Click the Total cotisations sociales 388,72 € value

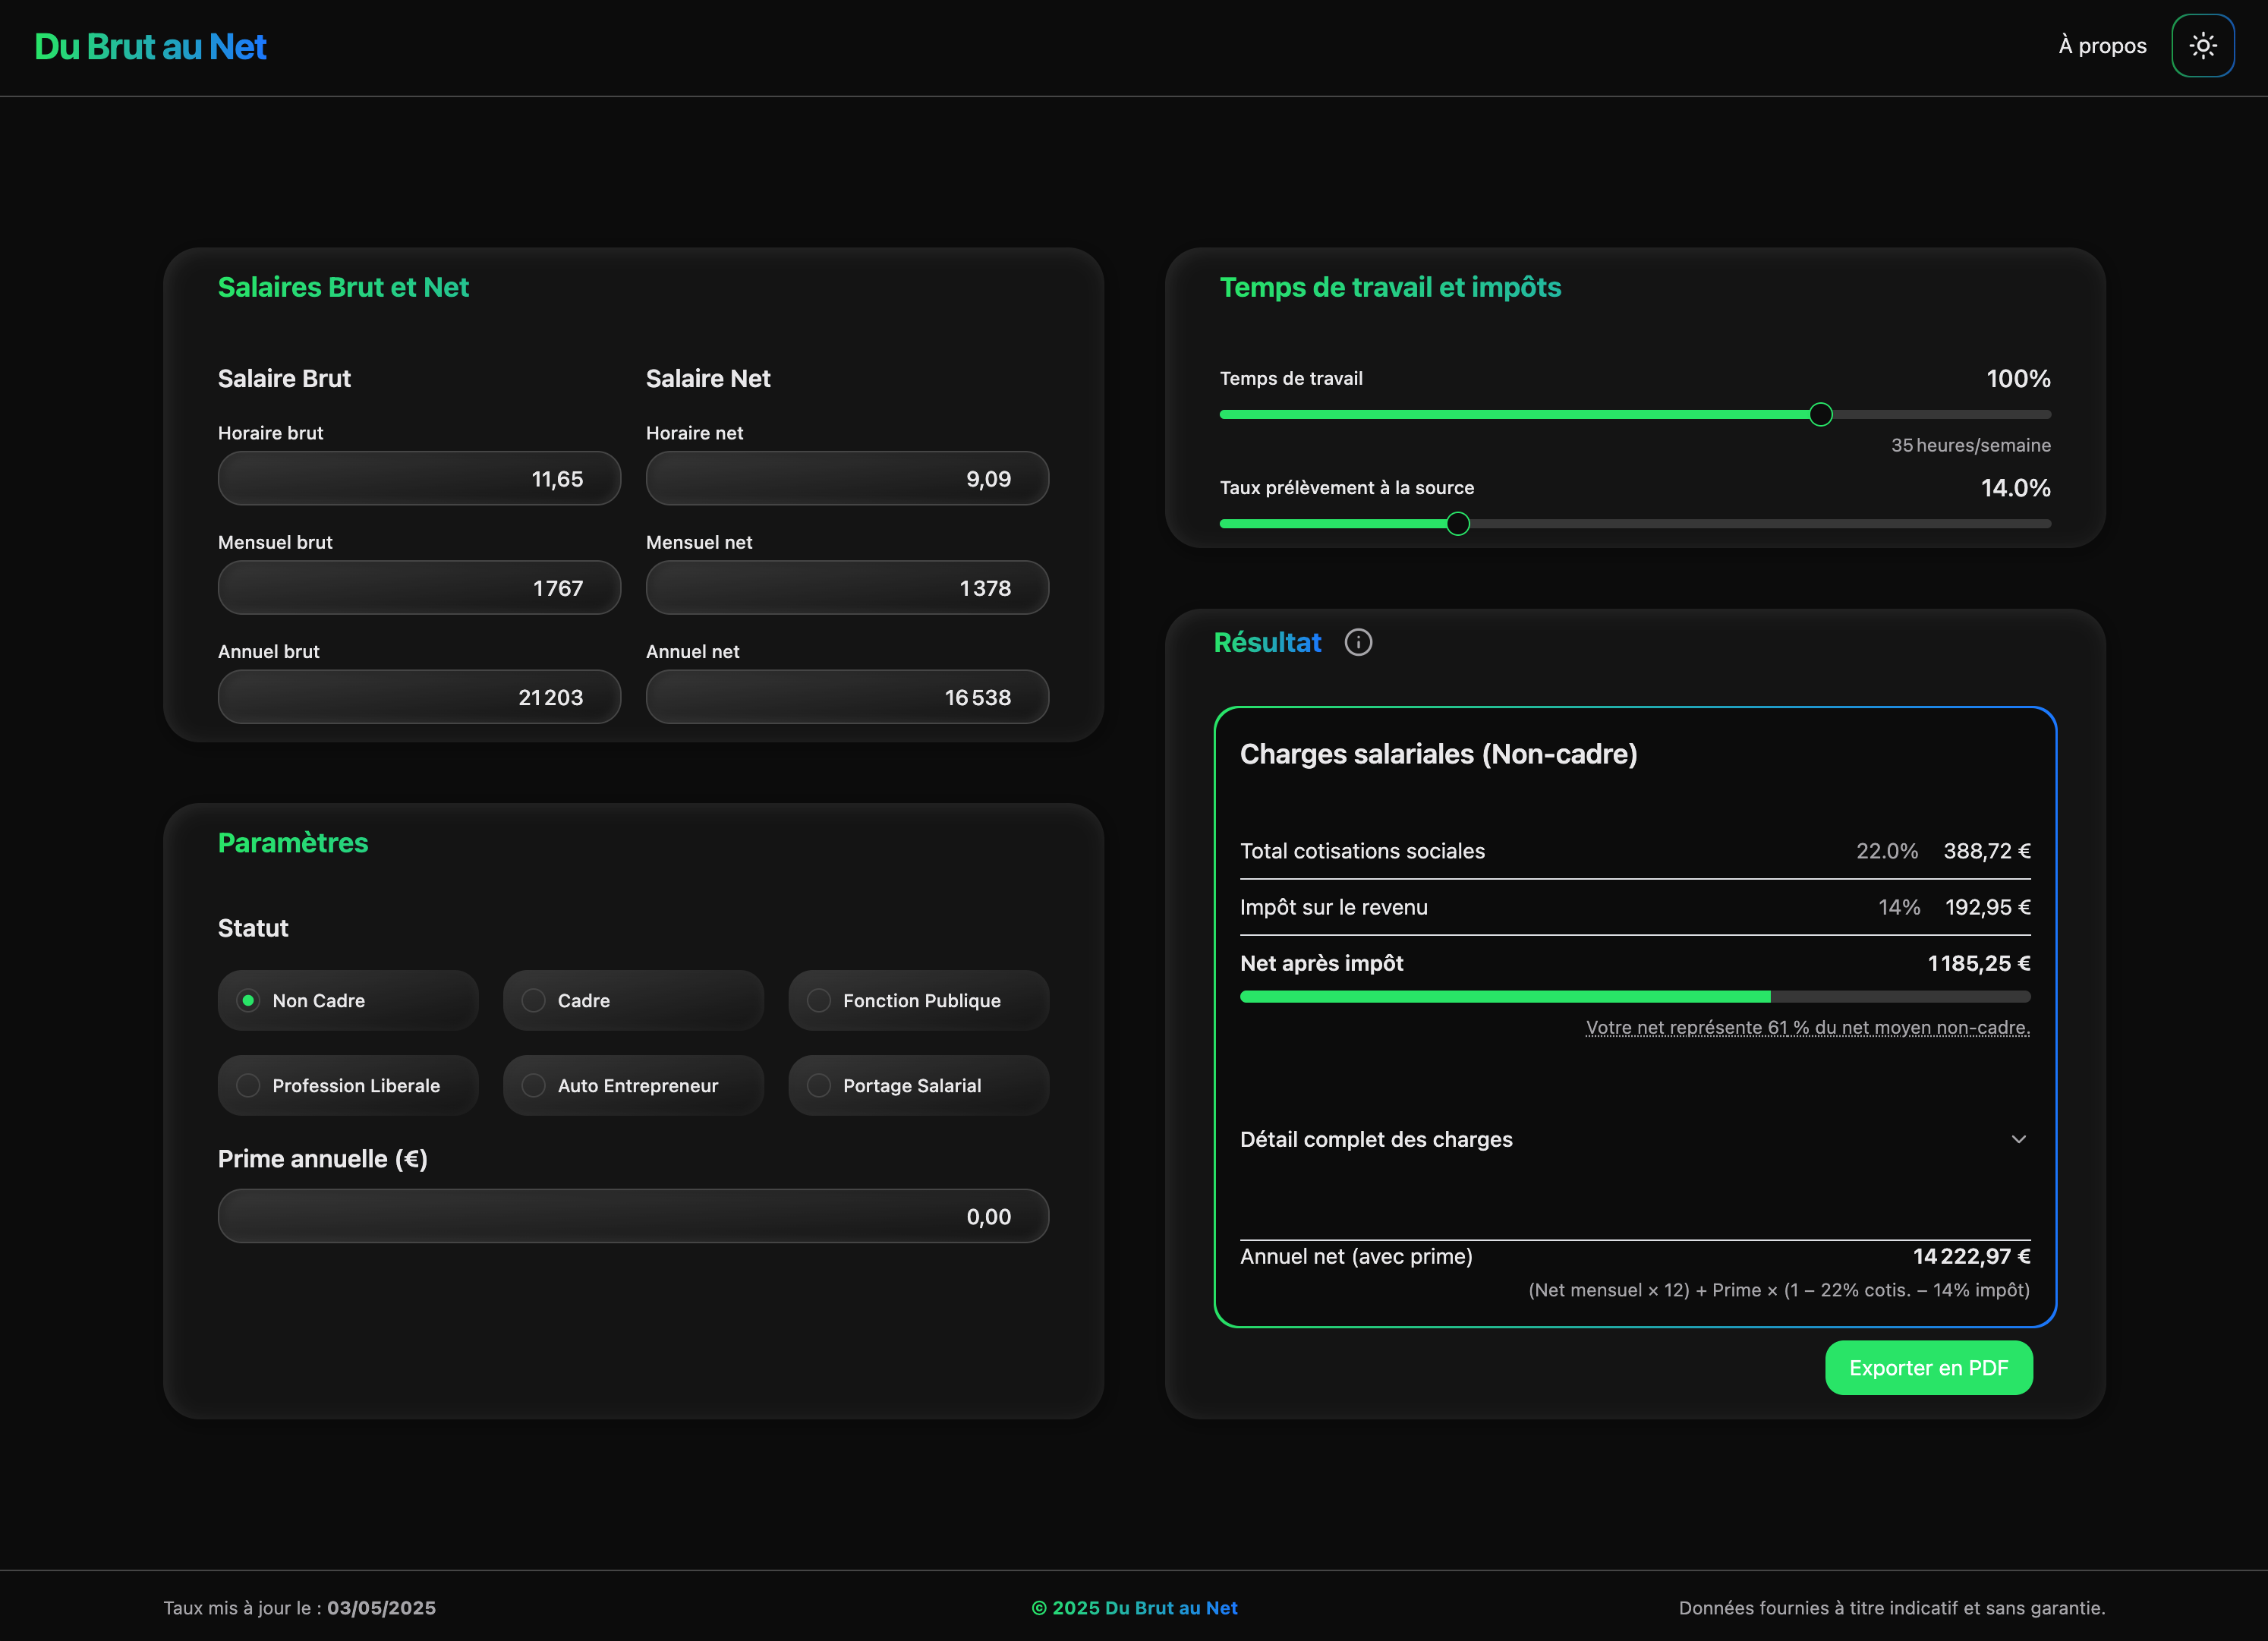[x=1986, y=851]
